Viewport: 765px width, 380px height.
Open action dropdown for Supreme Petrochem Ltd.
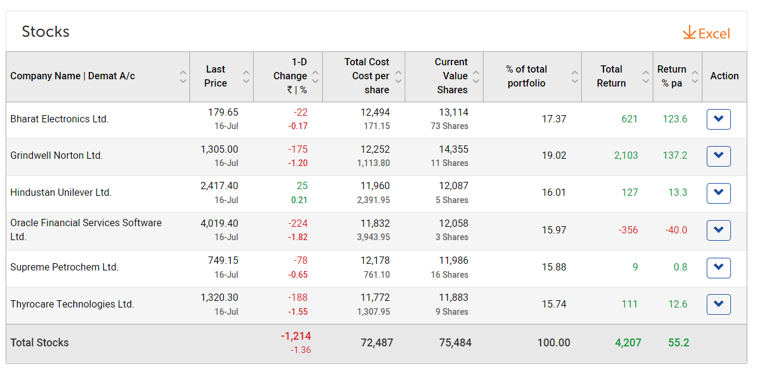[718, 268]
